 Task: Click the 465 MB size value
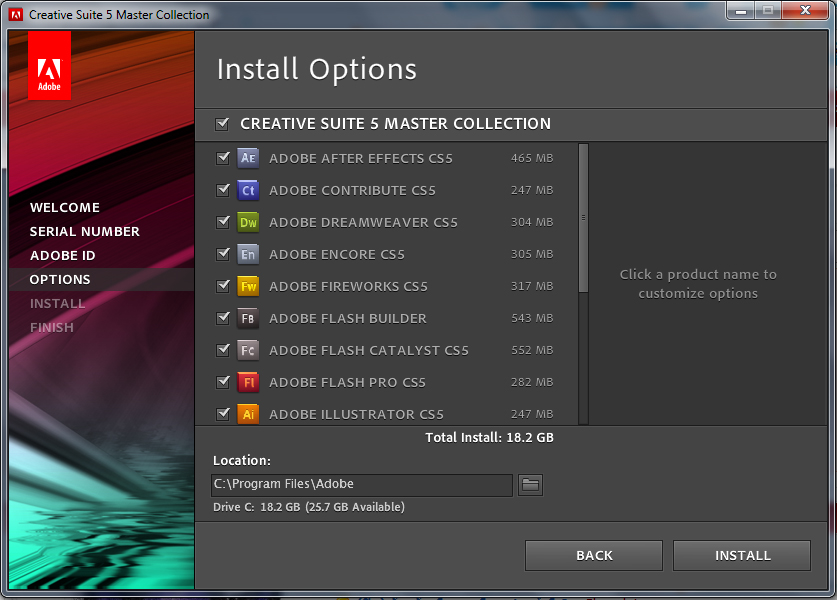coord(532,158)
